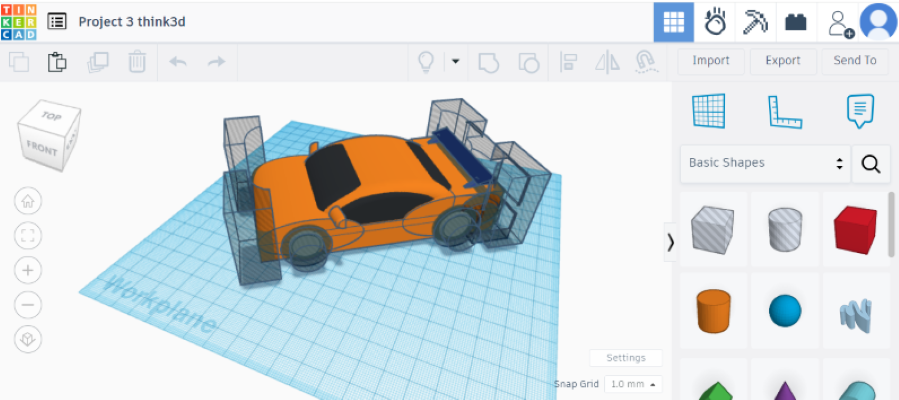Click the Export button
The image size is (899, 400).
(x=783, y=61)
